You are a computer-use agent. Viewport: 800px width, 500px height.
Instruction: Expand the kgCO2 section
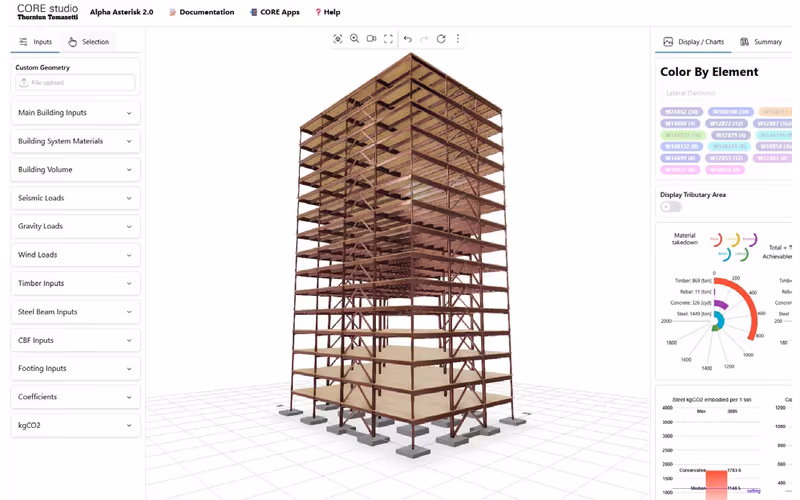(x=75, y=426)
